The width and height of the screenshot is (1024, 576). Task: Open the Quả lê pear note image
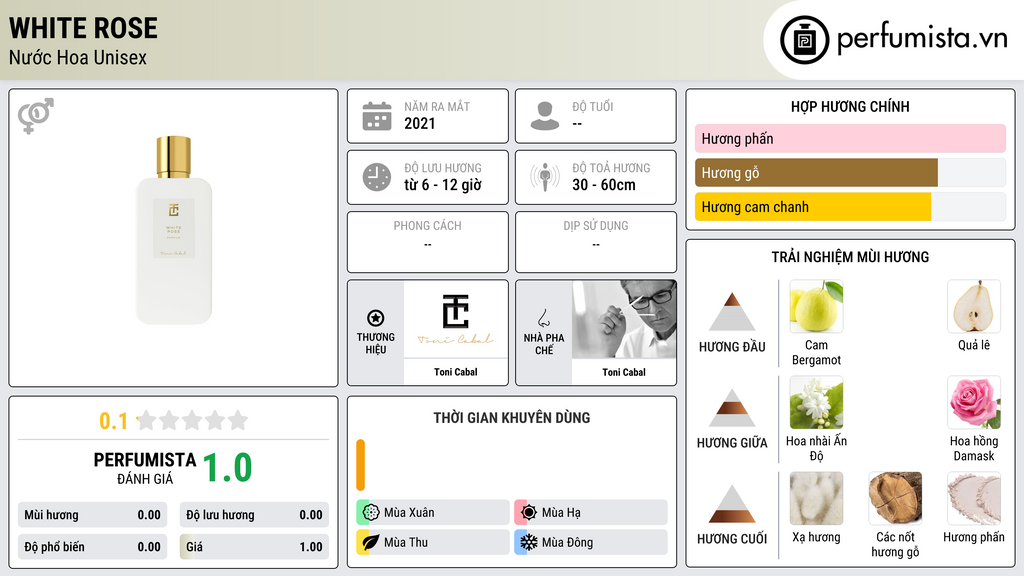974,306
